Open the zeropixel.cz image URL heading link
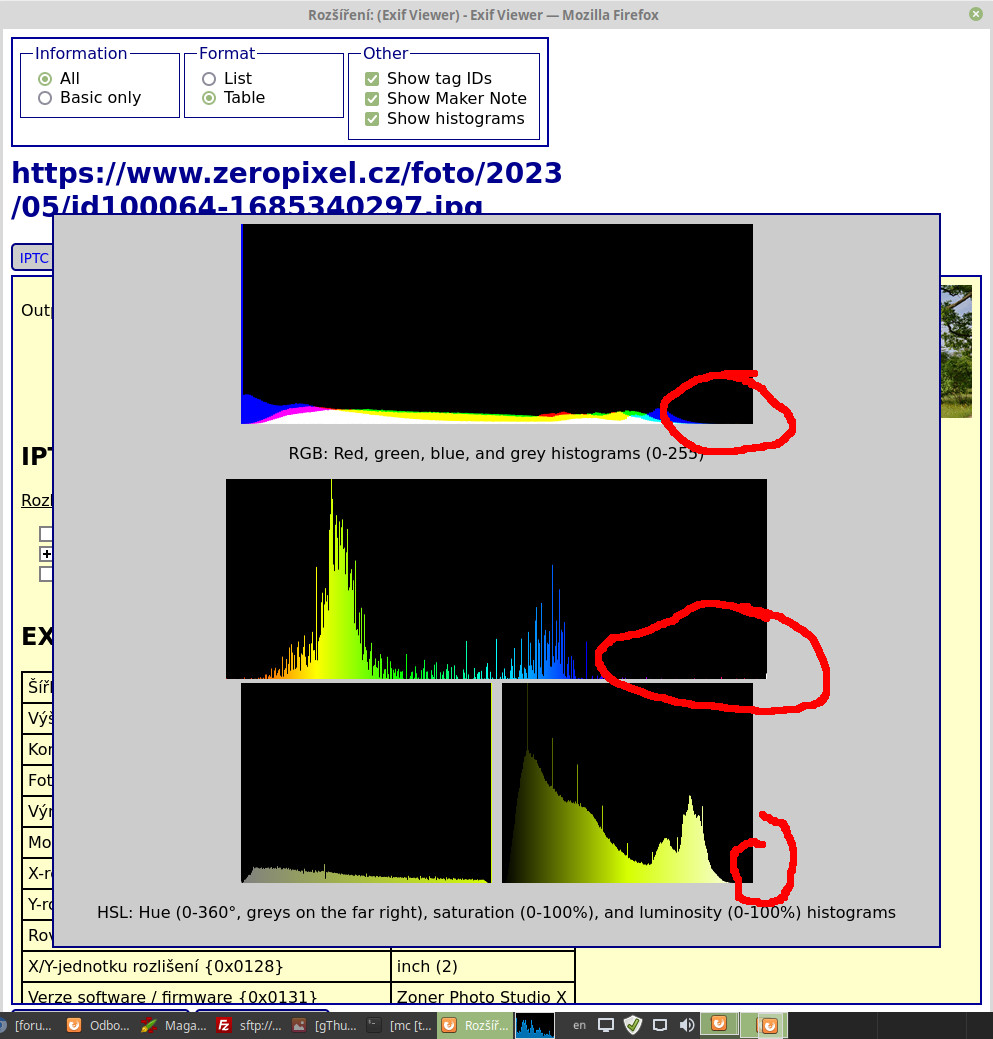Image resolution: width=993 pixels, height=1039 pixels. 286,174
